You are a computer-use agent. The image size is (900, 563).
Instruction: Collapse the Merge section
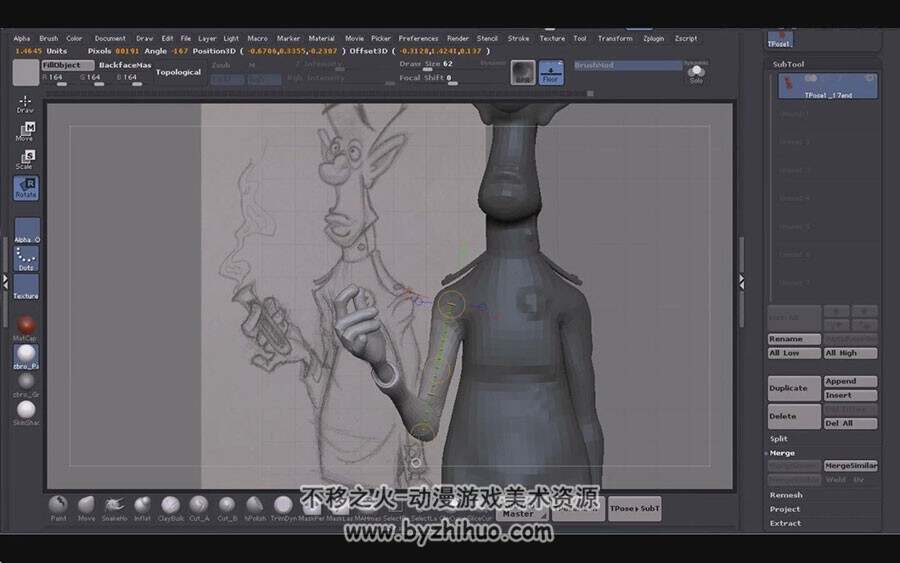(x=782, y=453)
